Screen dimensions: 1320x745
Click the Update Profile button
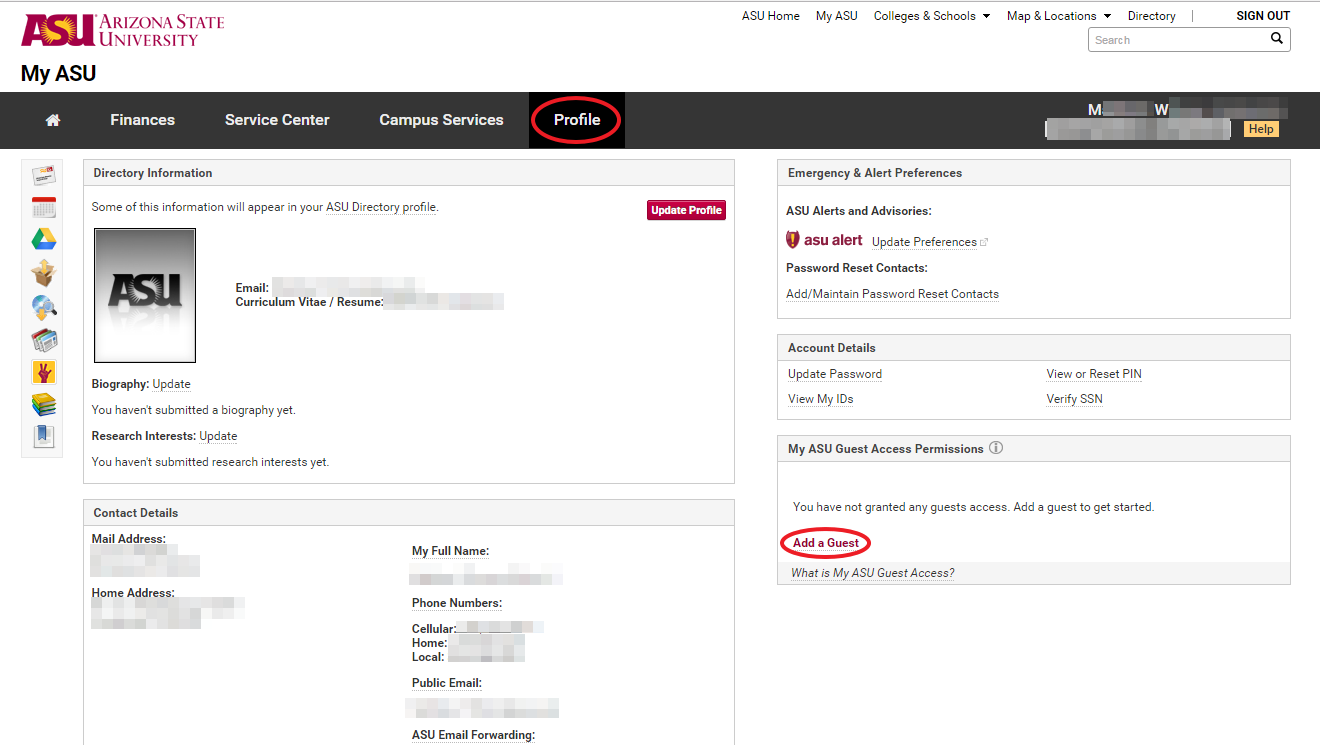686,209
